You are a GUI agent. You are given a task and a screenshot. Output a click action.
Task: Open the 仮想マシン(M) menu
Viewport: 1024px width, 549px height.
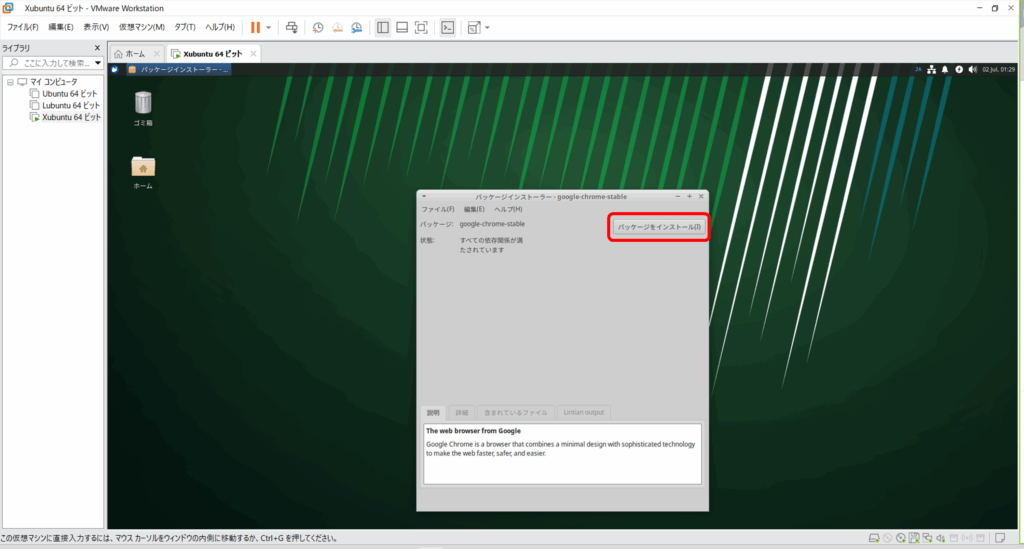coord(141,27)
